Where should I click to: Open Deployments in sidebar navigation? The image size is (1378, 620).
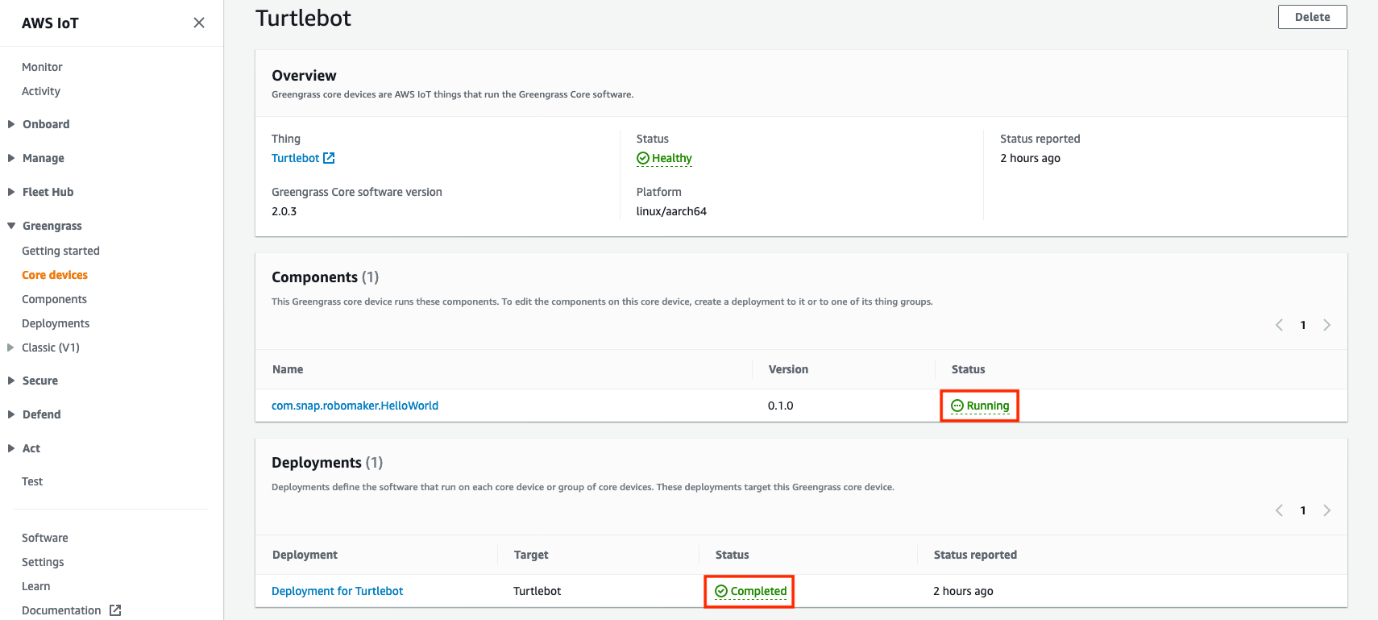coord(56,323)
